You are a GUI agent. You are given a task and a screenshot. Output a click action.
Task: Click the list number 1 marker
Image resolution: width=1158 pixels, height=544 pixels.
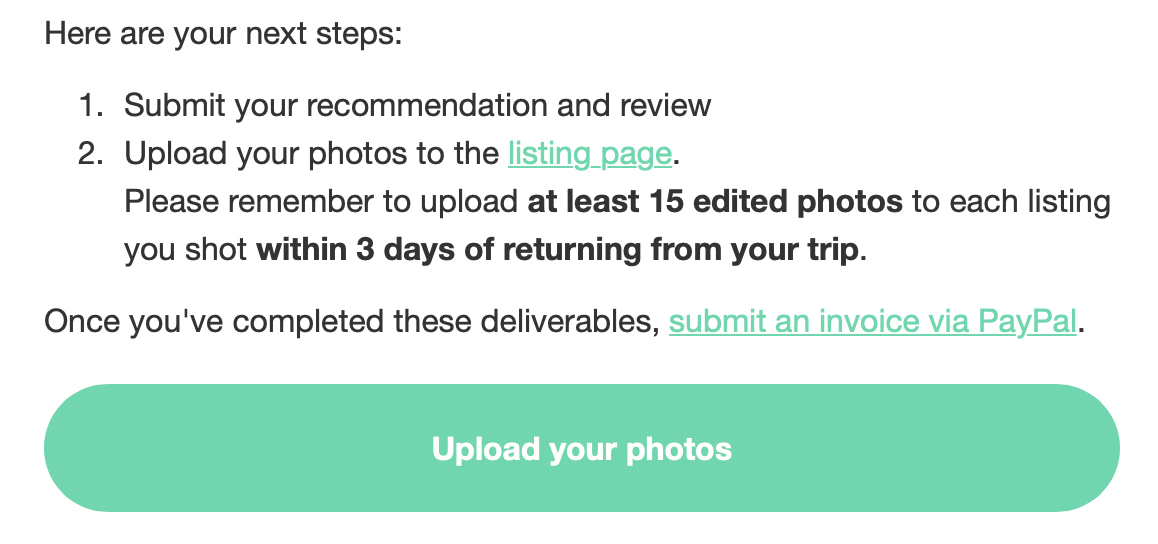(x=90, y=106)
